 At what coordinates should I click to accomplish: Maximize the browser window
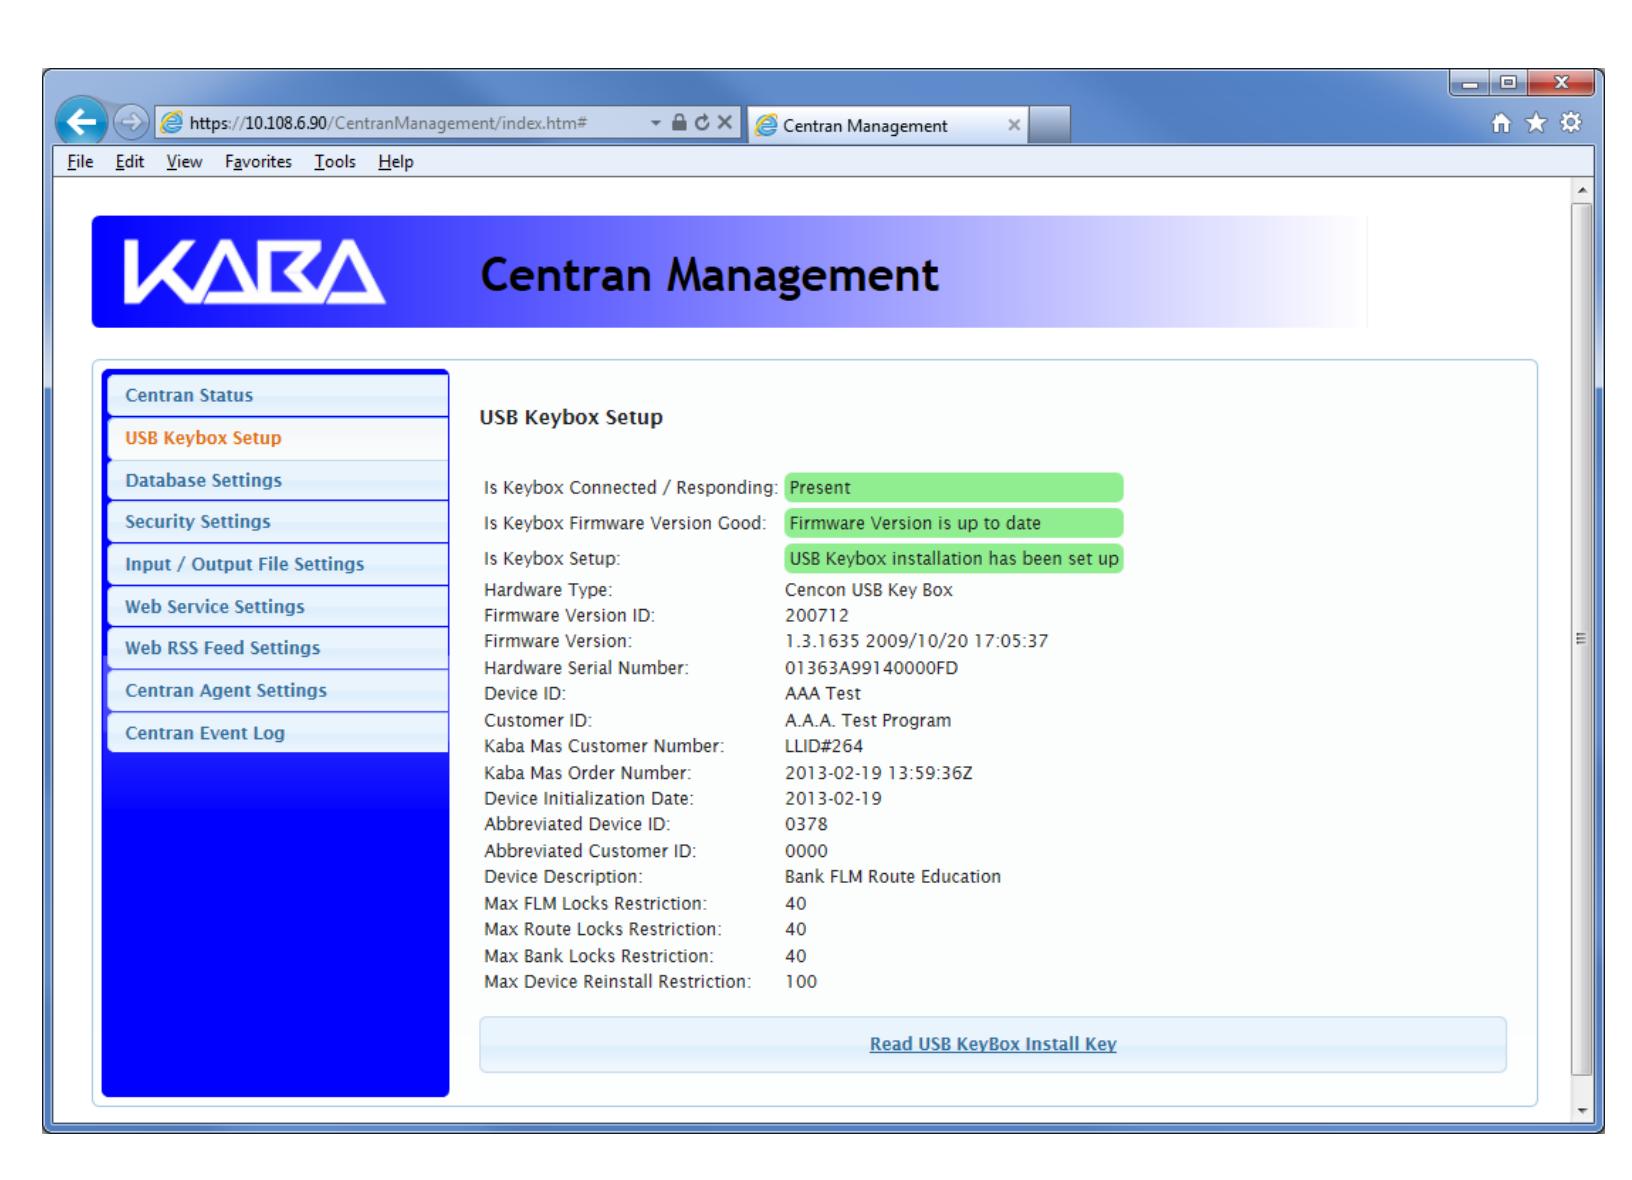(x=1508, y=82)
